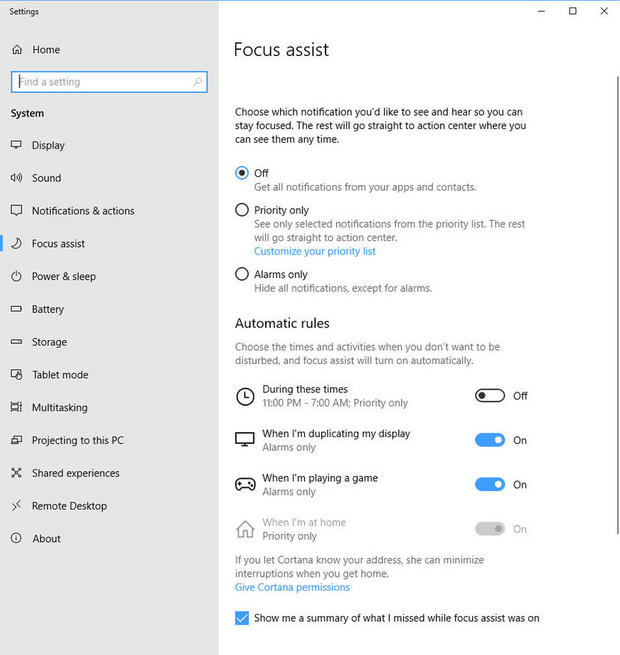This screenshot has width=620, height=655.
Task: Select the Alarms only radio button
Action: [x=242, y=274]
